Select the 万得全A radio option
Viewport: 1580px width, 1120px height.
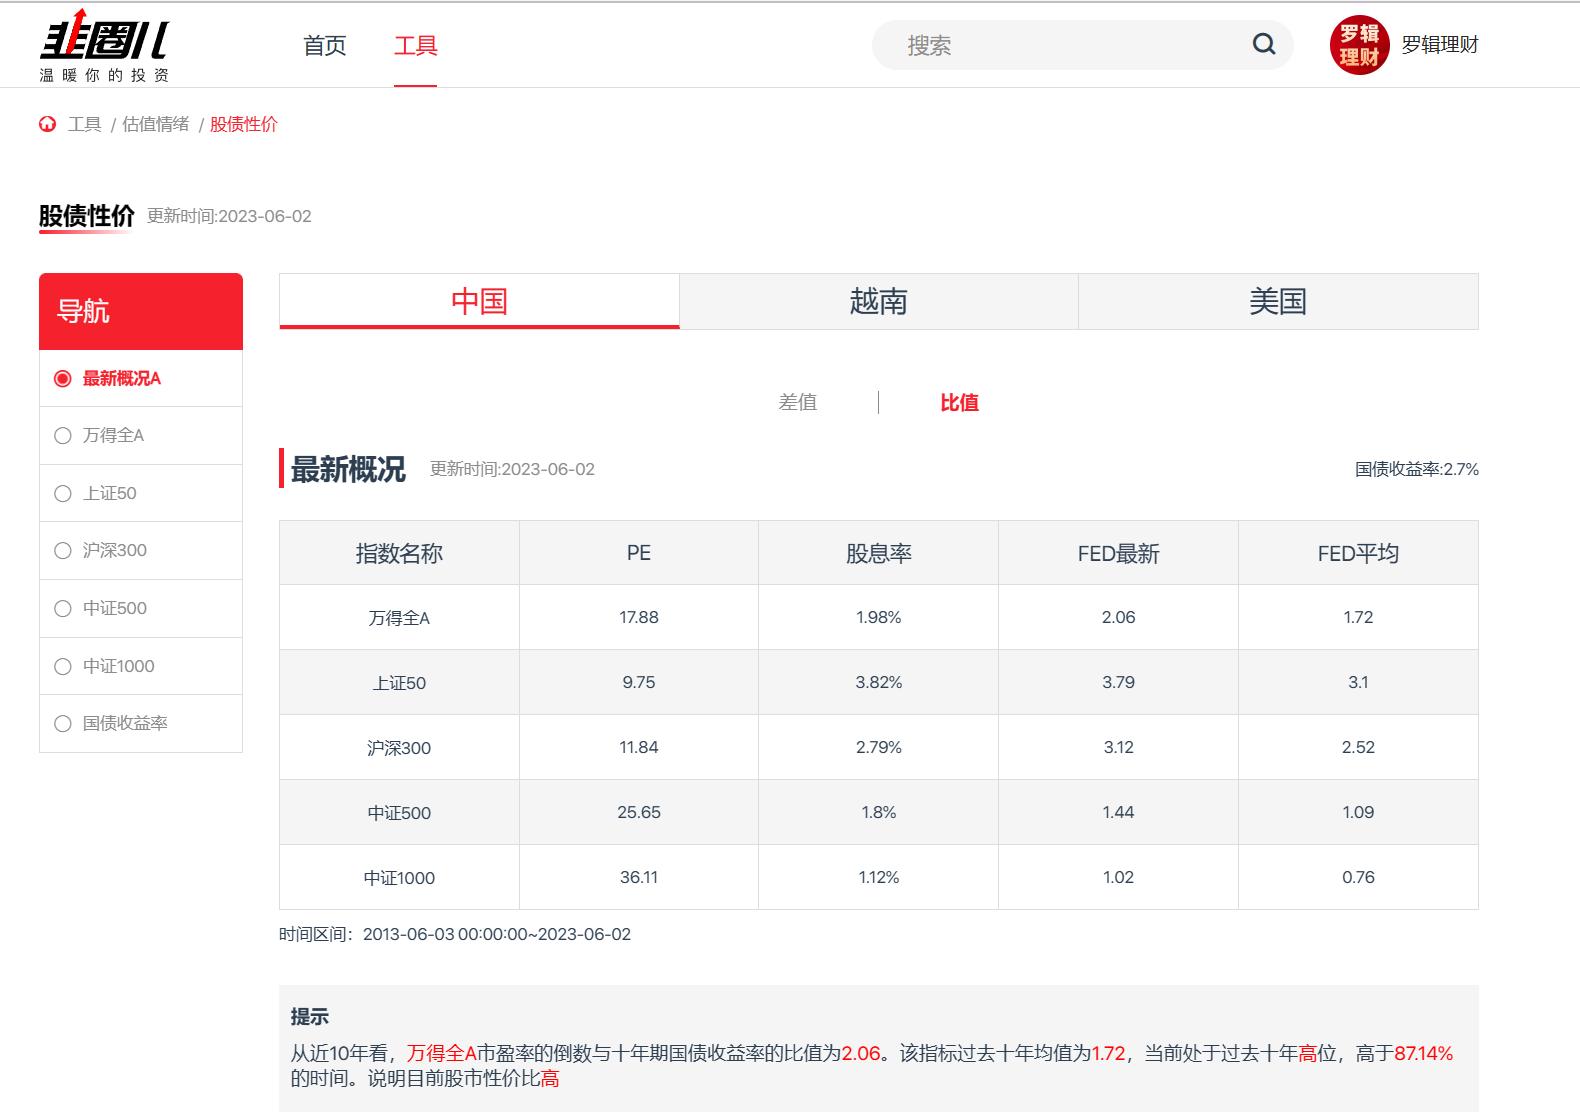pos(63,435)
